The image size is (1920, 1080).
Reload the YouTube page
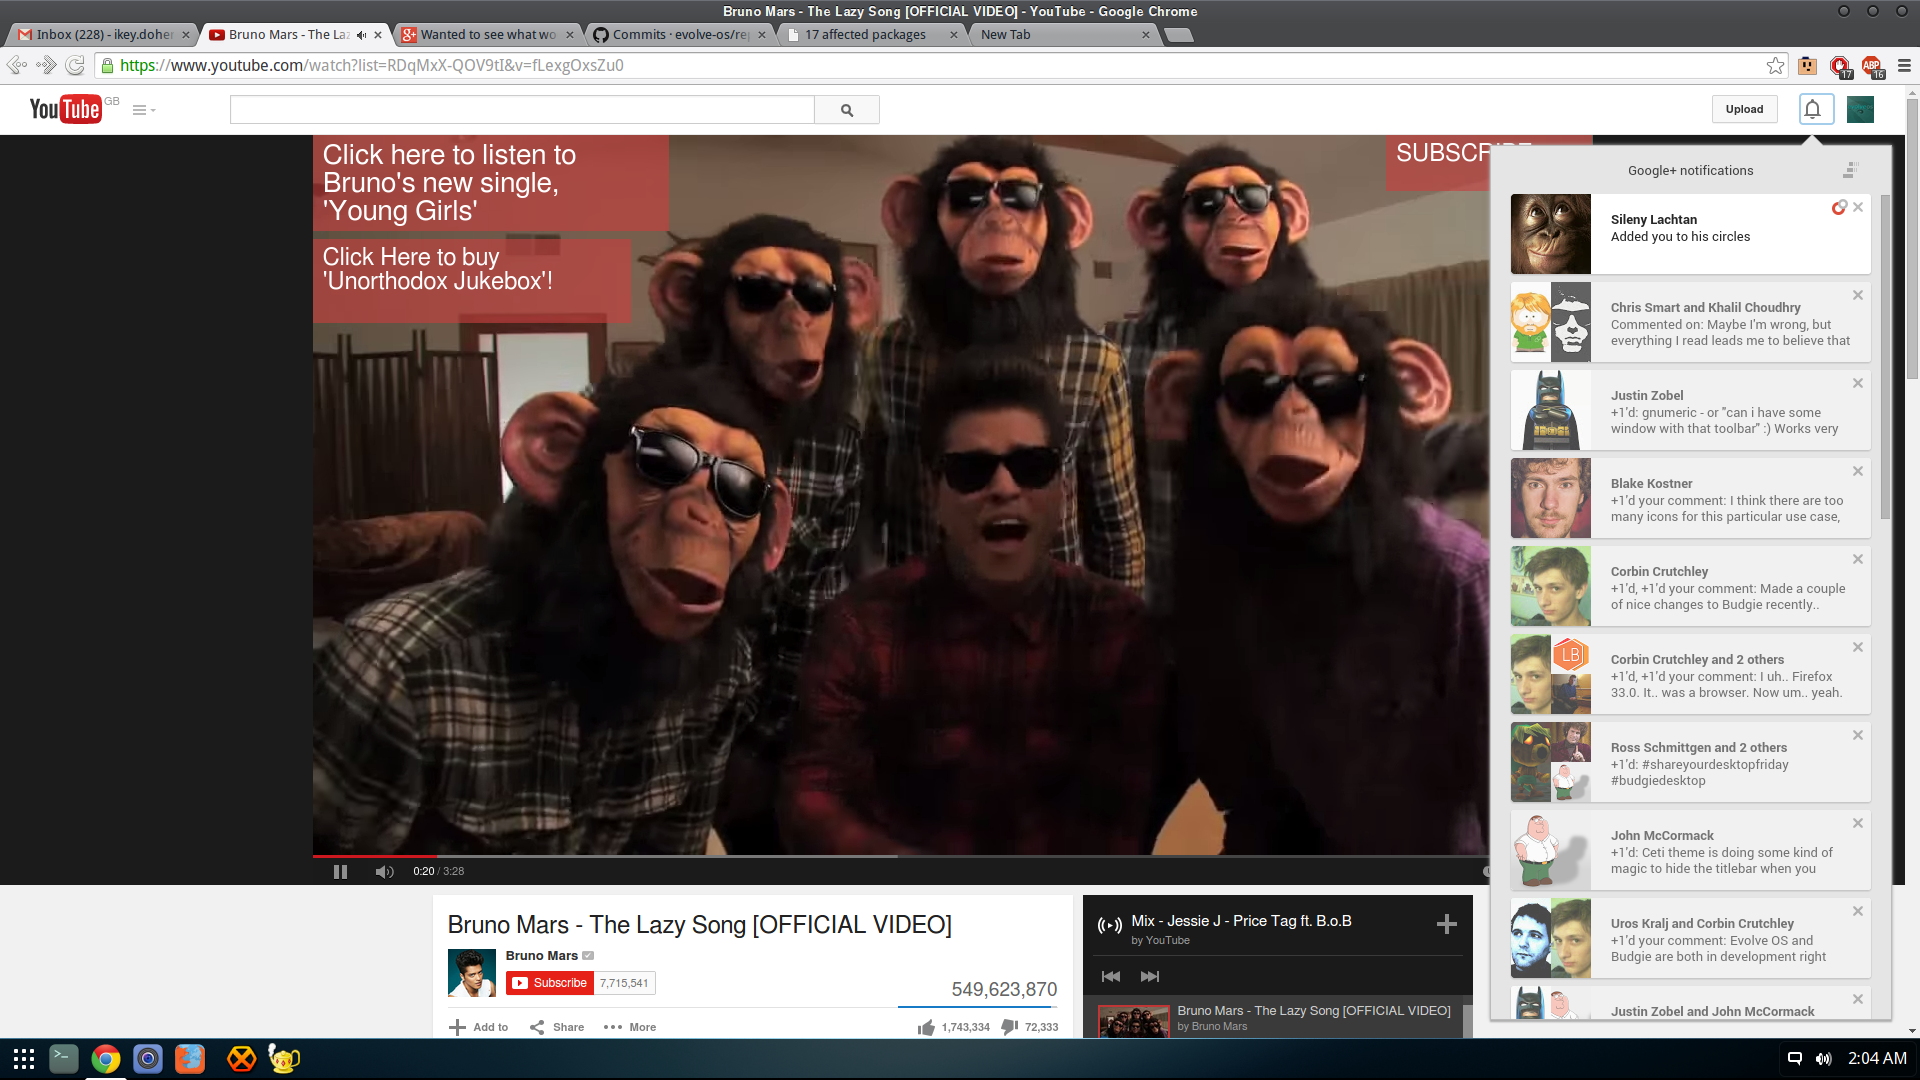[x=75, y=65]
